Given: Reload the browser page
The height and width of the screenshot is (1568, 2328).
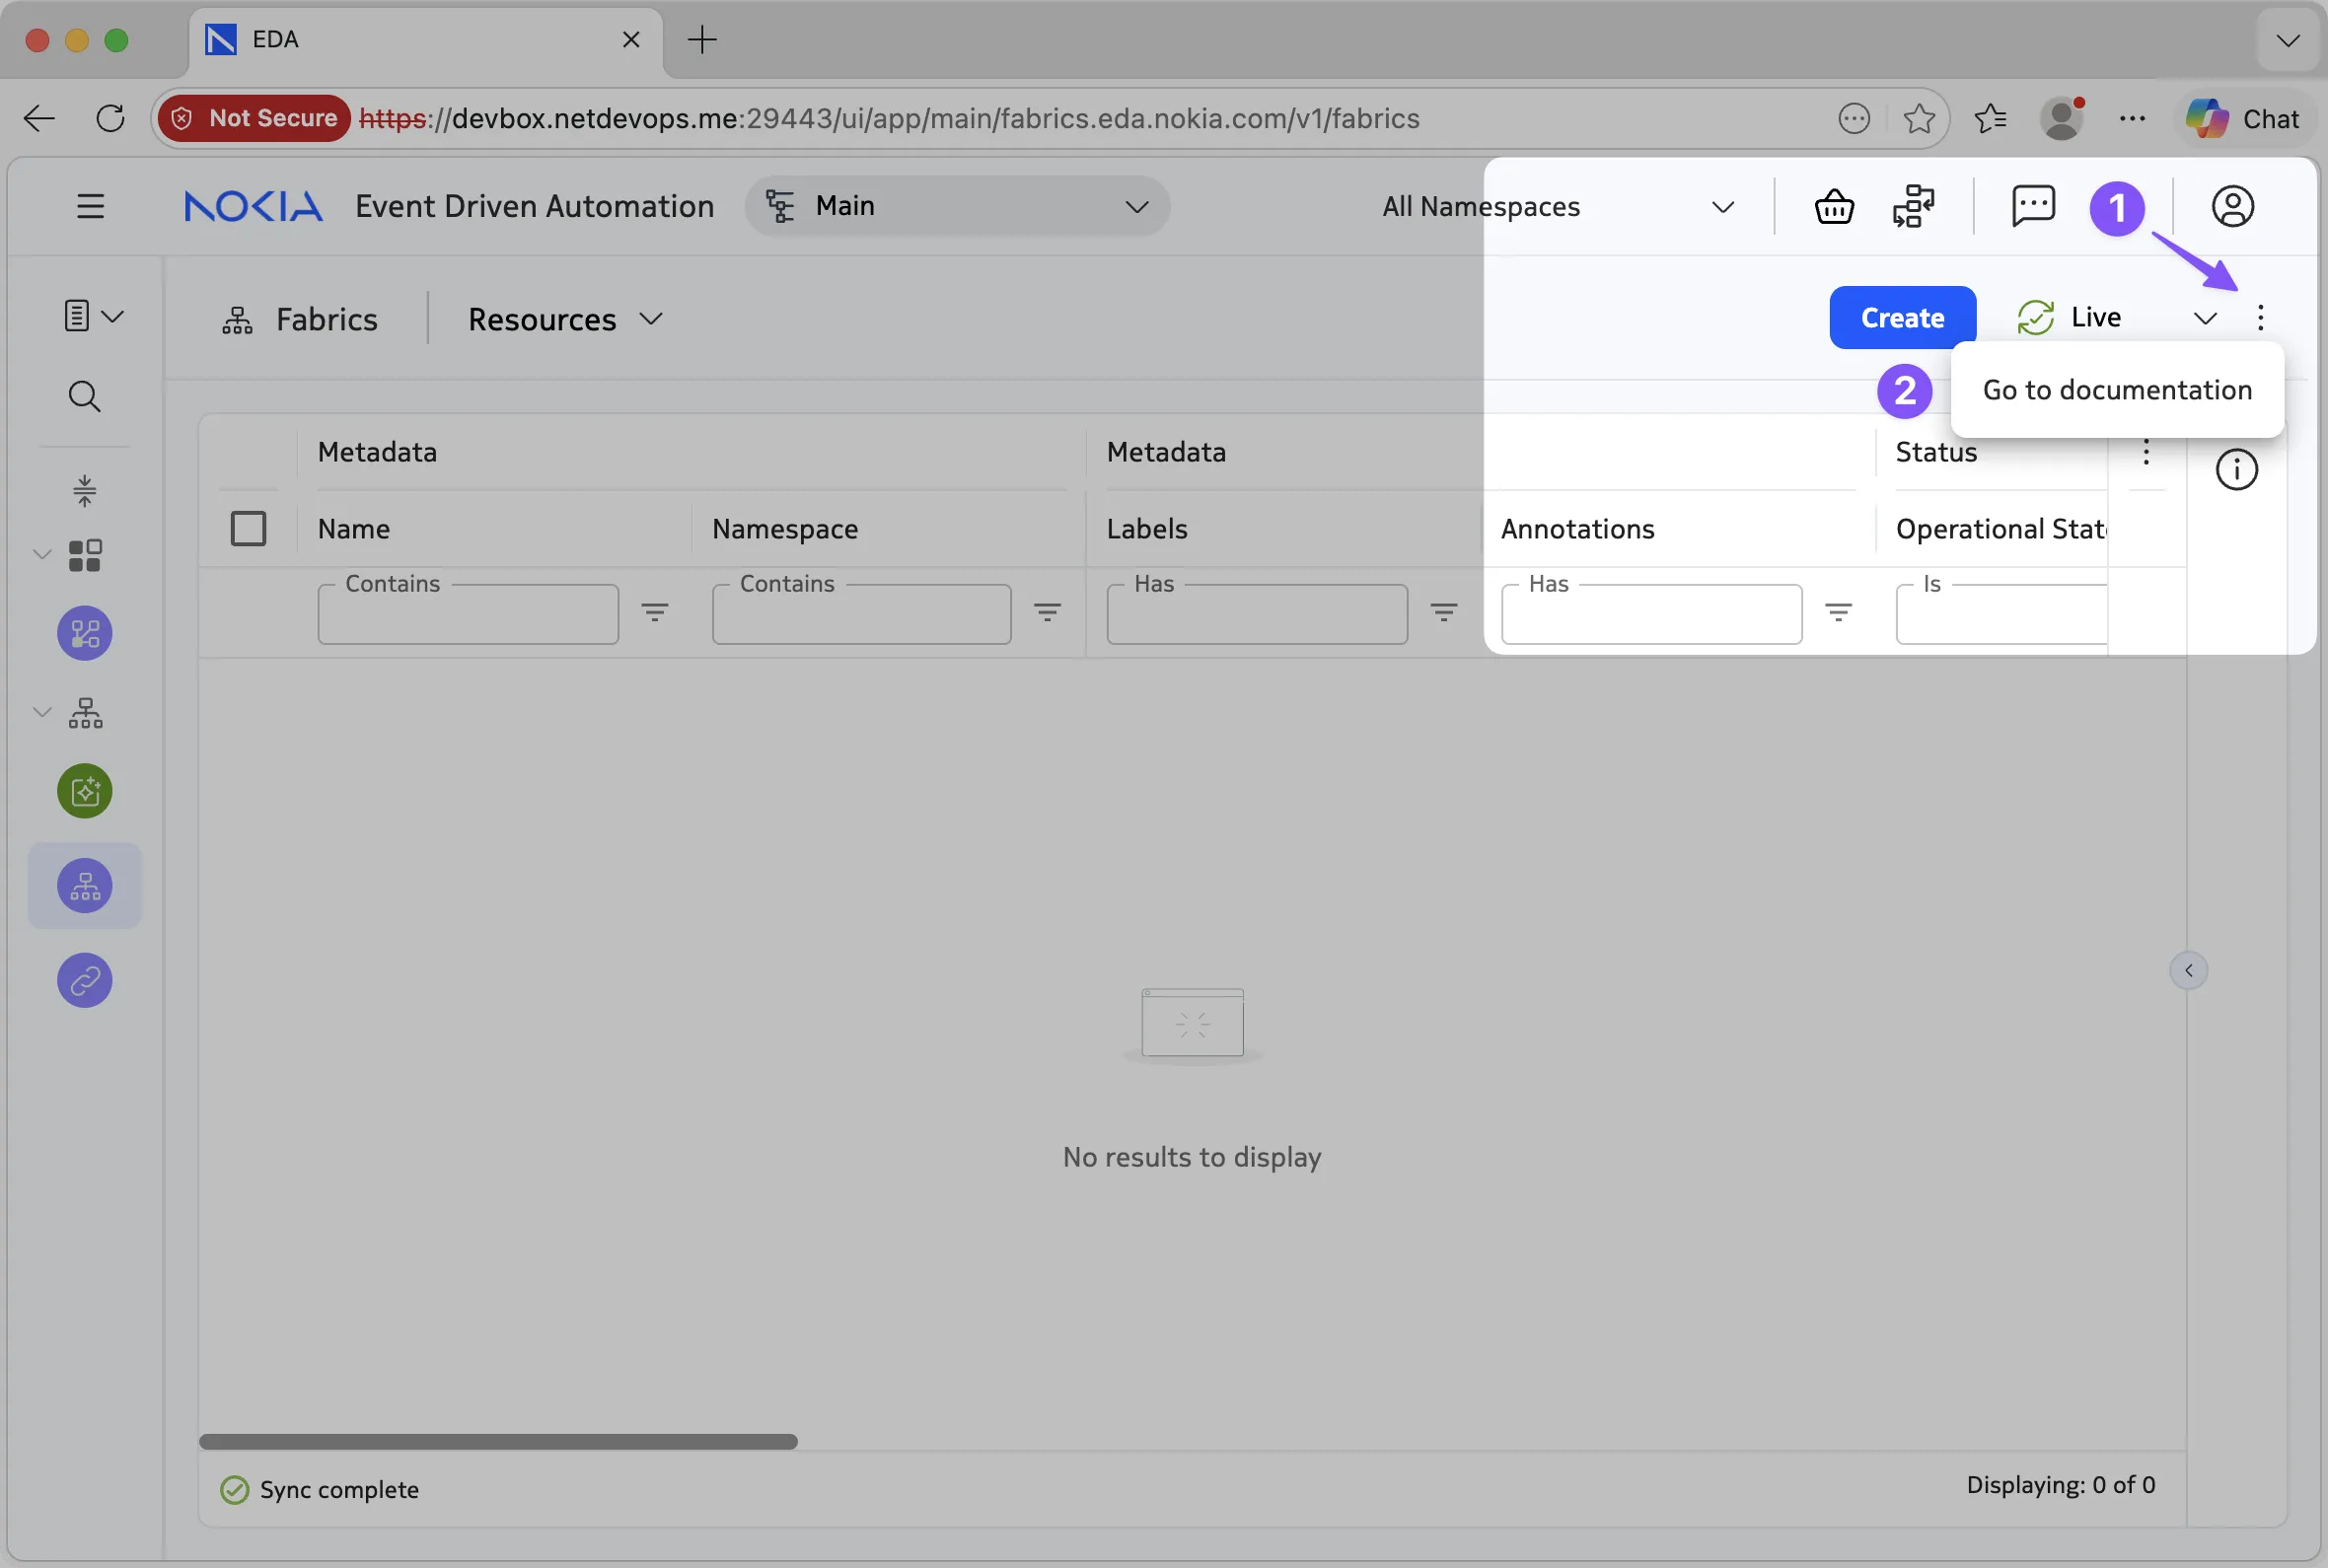Looking at the screenshot, I should pos(110,118).
